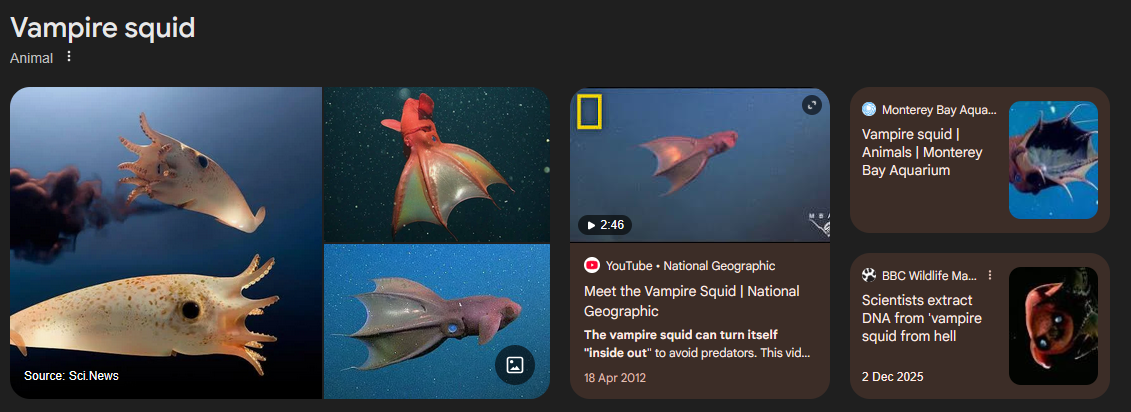The height and width of the screenshot is (412, 1131).
Task: Open the red vampire squid webbed-arms photo
Action: (437, 165)
